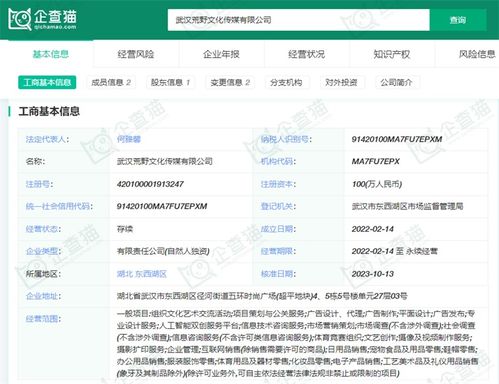
Task: Select the 分支机构 sub-tab
Action: tap(286, 82)
